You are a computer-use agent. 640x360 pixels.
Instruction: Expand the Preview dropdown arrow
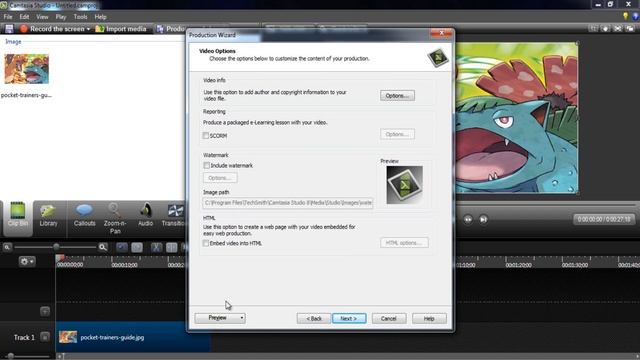[242, 318]
